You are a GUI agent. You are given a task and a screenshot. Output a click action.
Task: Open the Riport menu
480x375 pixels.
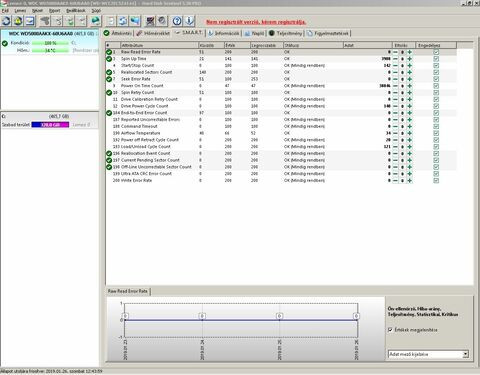click(x=55, y=11)
